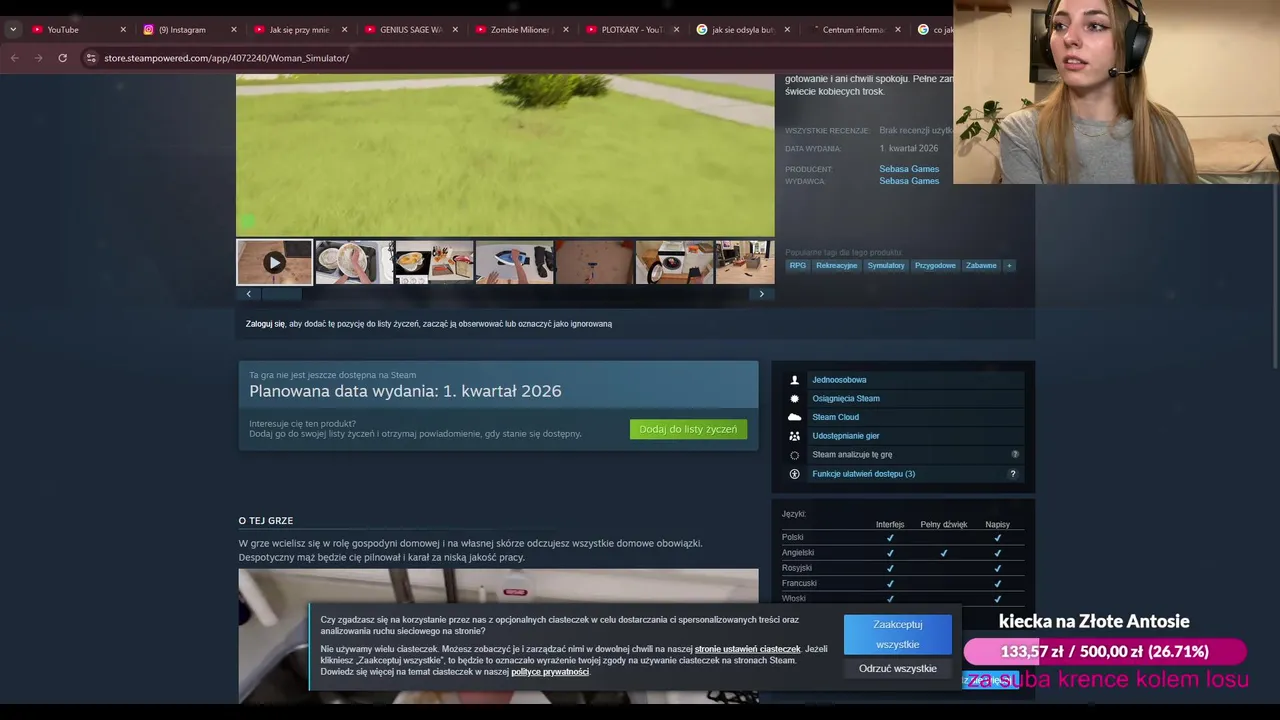
Task: Play the video thumbnail in the media strip
Action: (x=274, y=262)
